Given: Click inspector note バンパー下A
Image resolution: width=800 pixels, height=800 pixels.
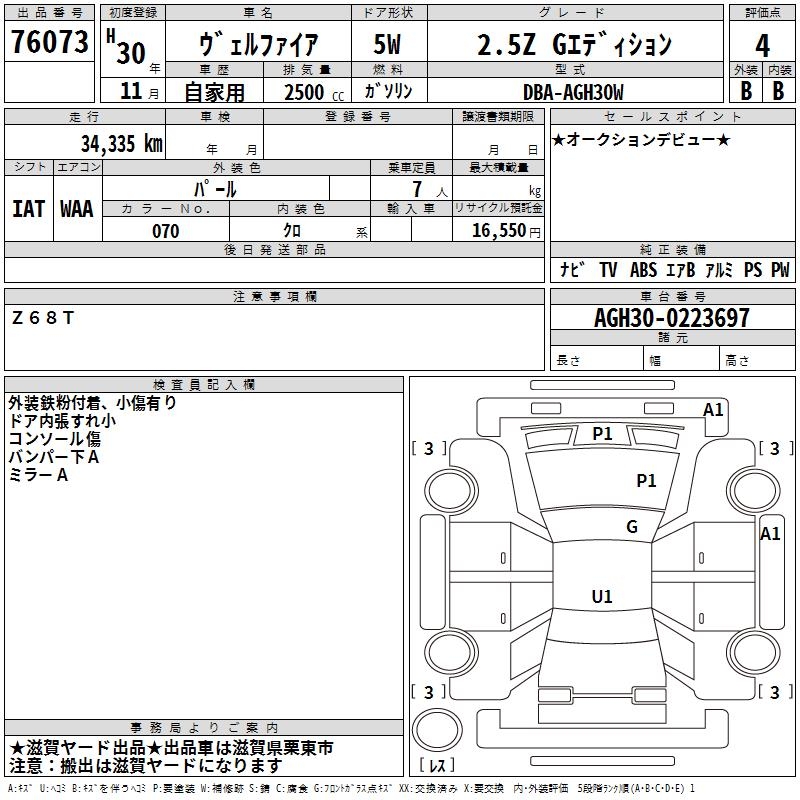Looking at the screenshot, I should (54, 457).
